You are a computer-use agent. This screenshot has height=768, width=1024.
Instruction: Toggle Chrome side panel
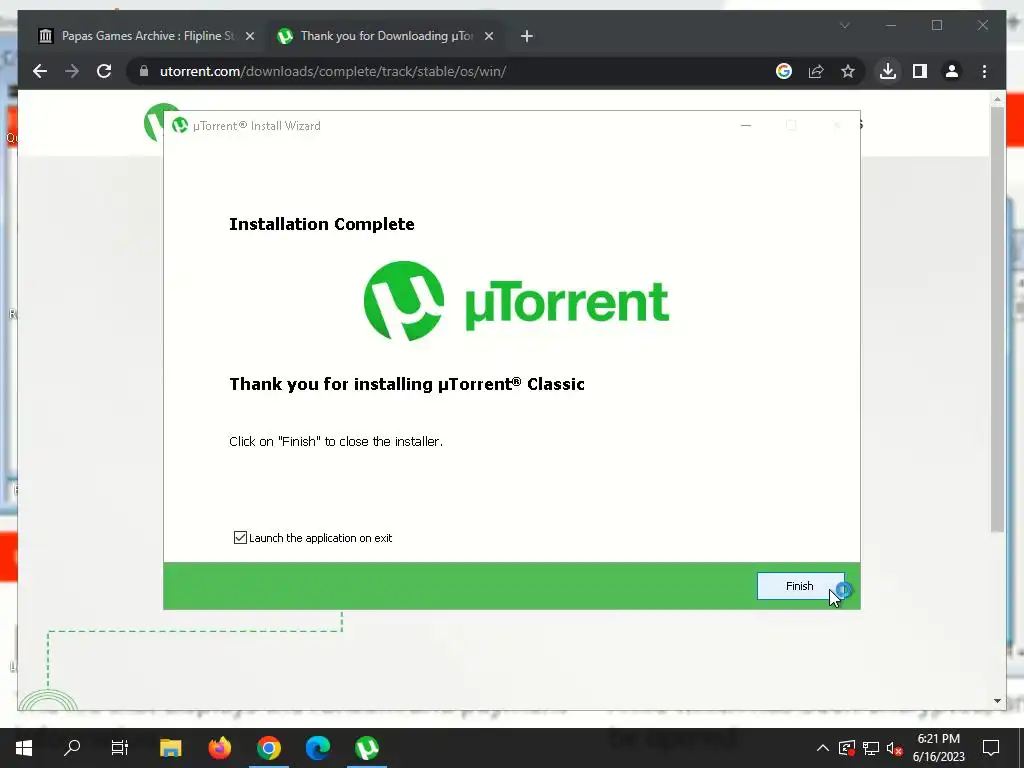point(920,71)
